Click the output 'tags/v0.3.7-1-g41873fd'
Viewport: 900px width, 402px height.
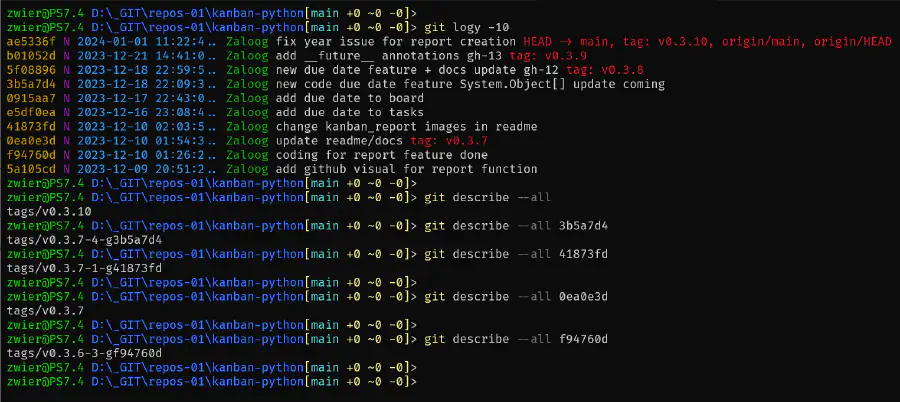coord(84,268)
